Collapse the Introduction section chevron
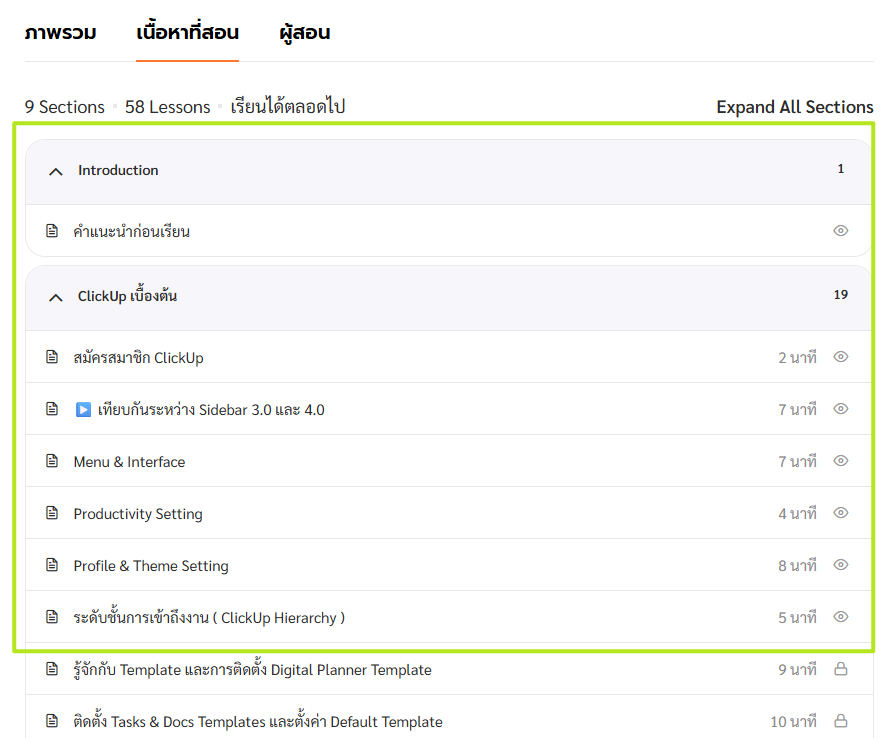The width and height of the screenshot is (887, 738). point(55,171)
